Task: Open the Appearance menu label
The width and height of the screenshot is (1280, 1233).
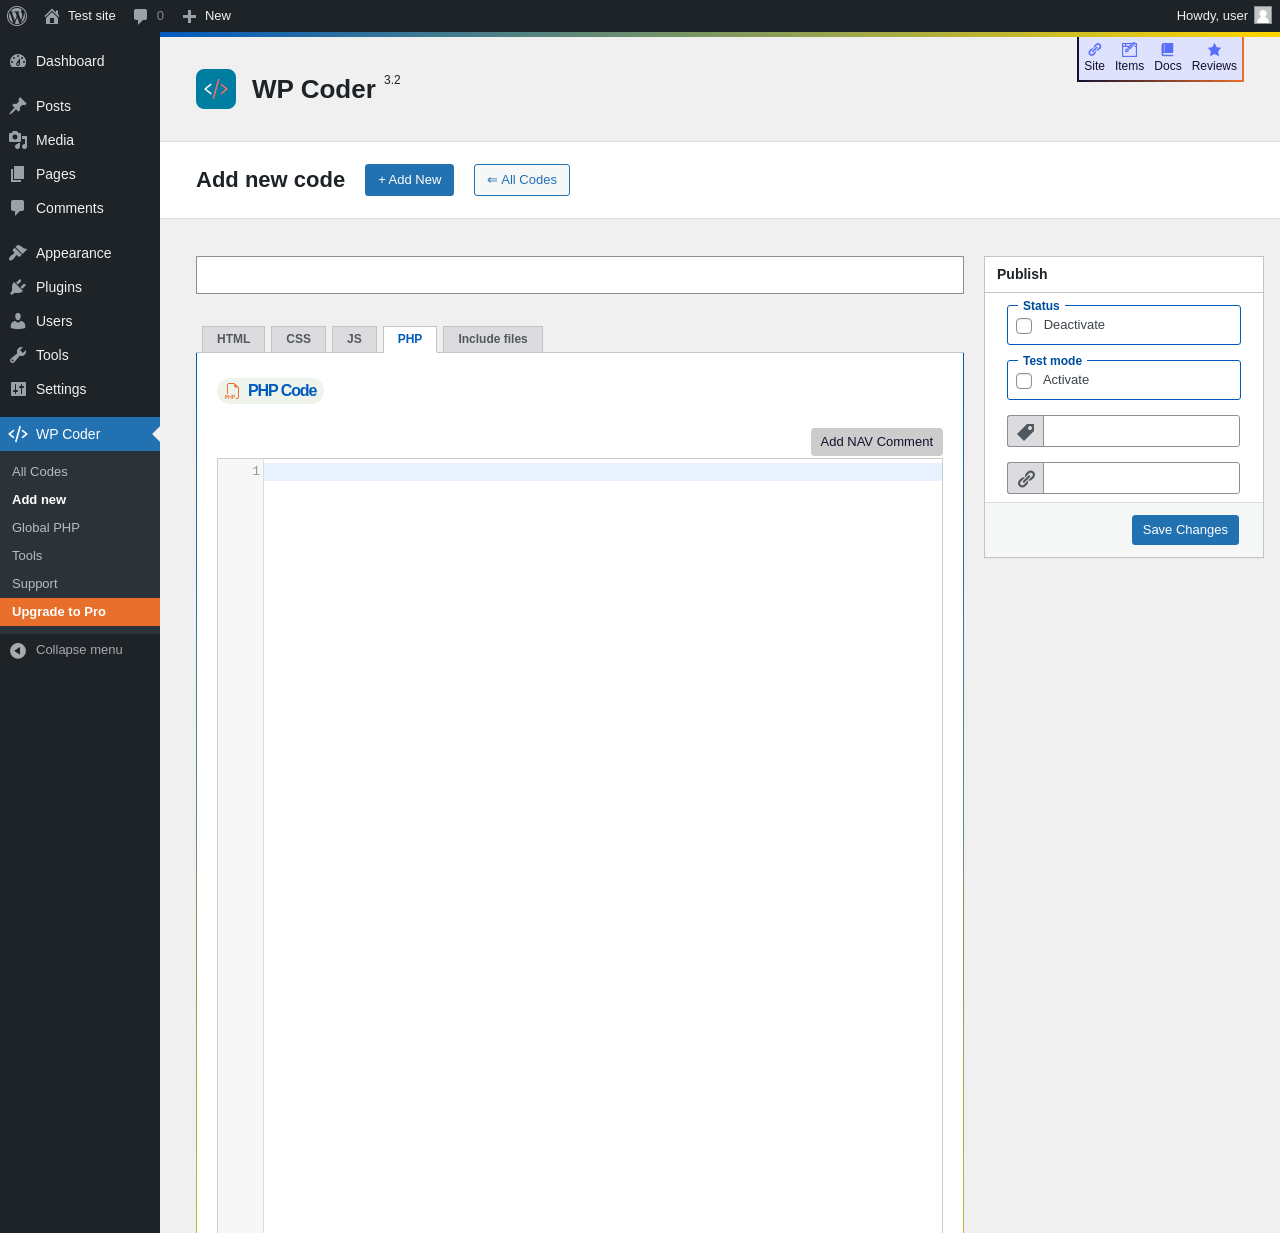Action: 73,253
